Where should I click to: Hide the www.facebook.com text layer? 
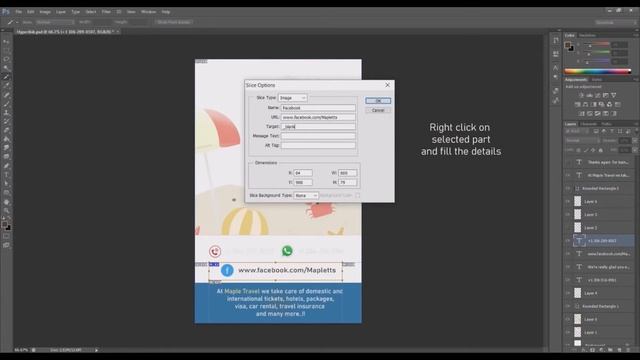pos(568,254)
